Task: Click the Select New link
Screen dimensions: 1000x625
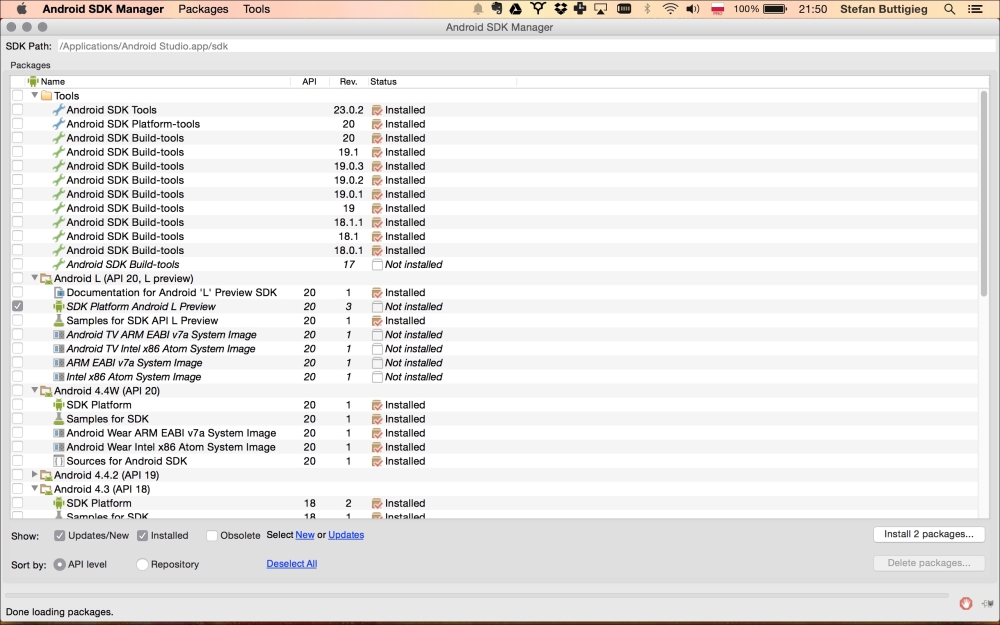Action: click(x=305, y=535)
